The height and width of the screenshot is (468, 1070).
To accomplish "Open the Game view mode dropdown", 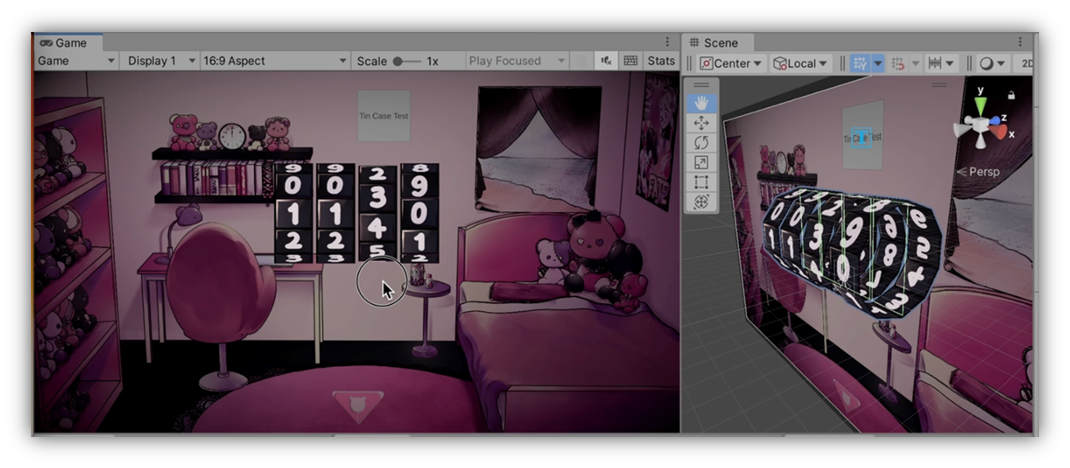I will coord(76,61).
